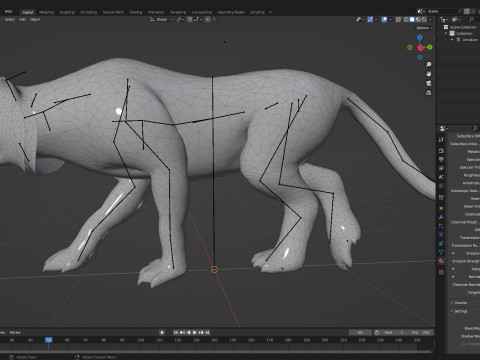Open the Material properties tab
The height and width of the screenshot is (360, 480).
(441, 261)
